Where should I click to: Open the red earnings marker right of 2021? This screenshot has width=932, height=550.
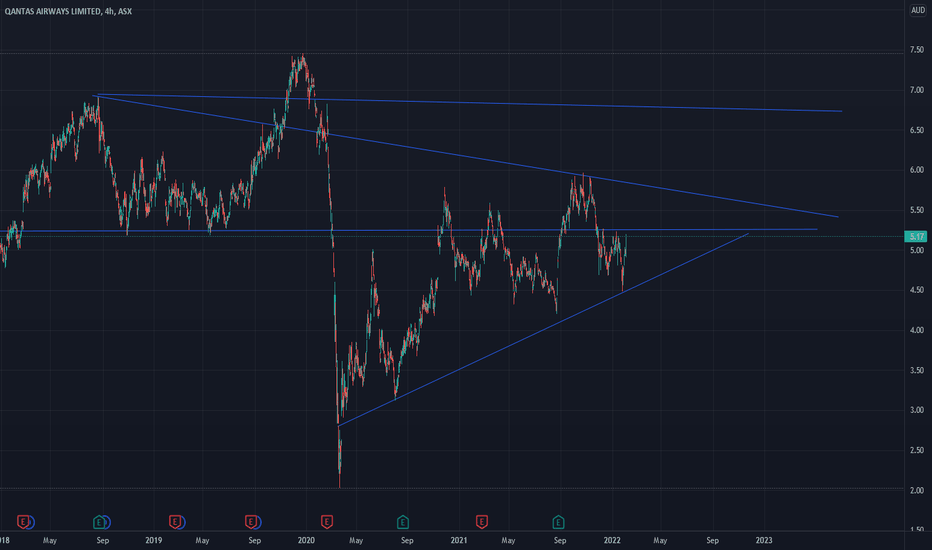pos(481,522)
